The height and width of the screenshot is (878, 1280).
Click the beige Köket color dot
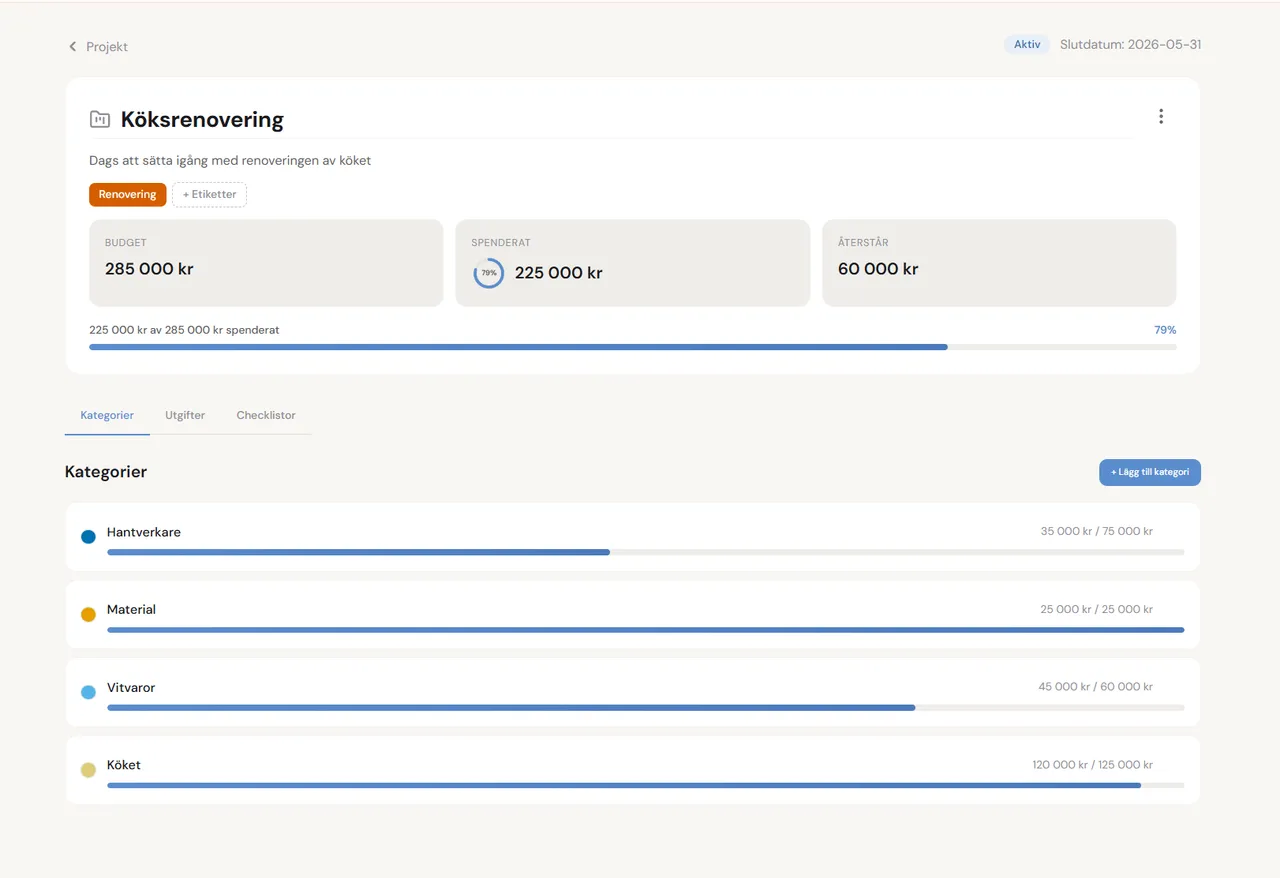coord(88,770)
